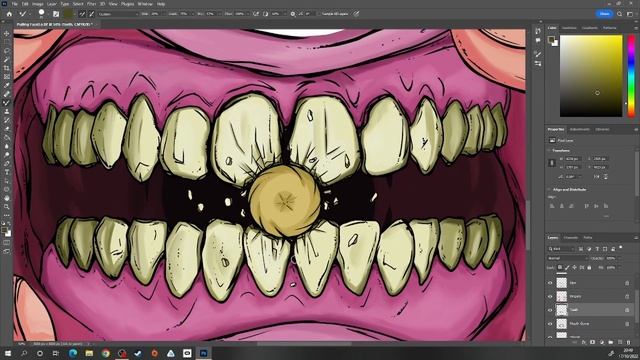
Task: Select the Zoom tool
Action: [x=7, y=207]
